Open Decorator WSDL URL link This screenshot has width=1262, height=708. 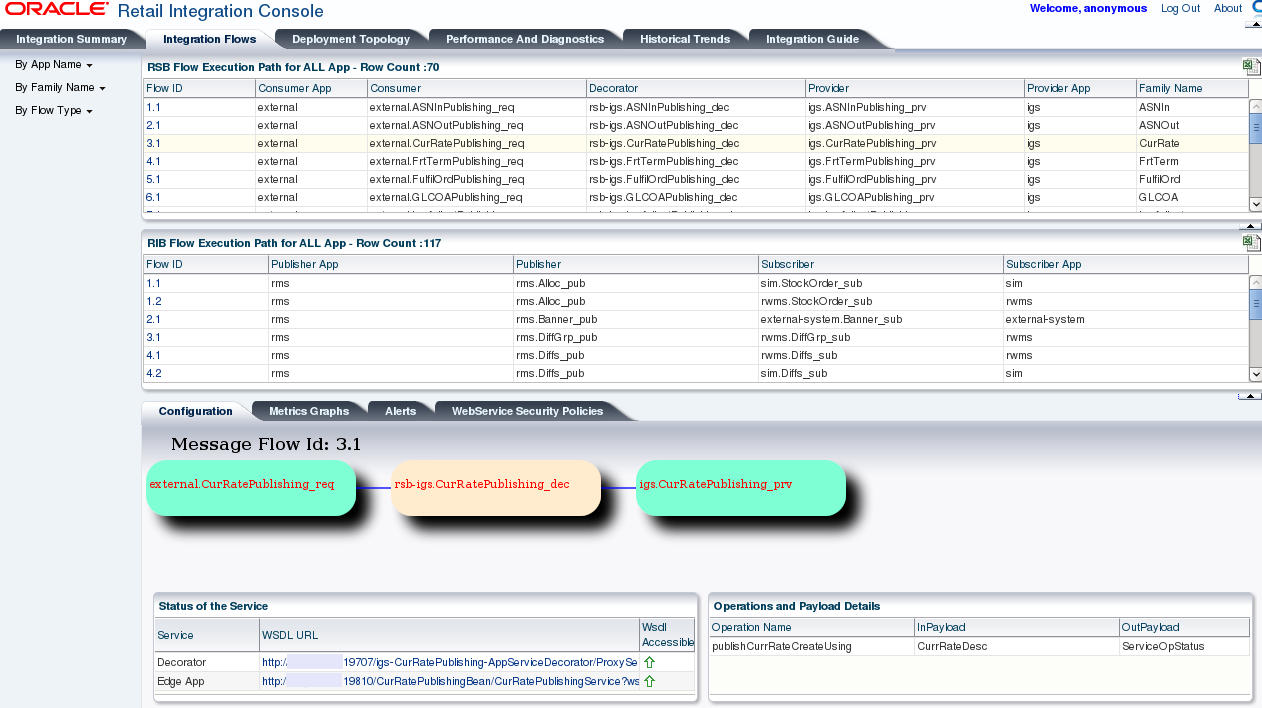pos(450,662)
